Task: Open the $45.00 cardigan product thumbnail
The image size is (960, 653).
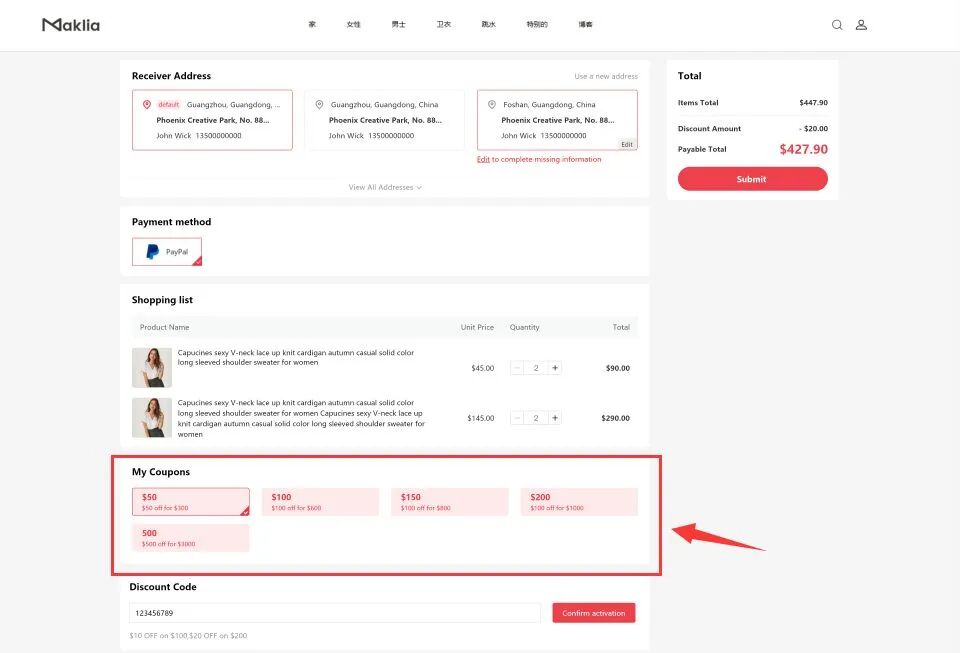Action: coord(152,368)
